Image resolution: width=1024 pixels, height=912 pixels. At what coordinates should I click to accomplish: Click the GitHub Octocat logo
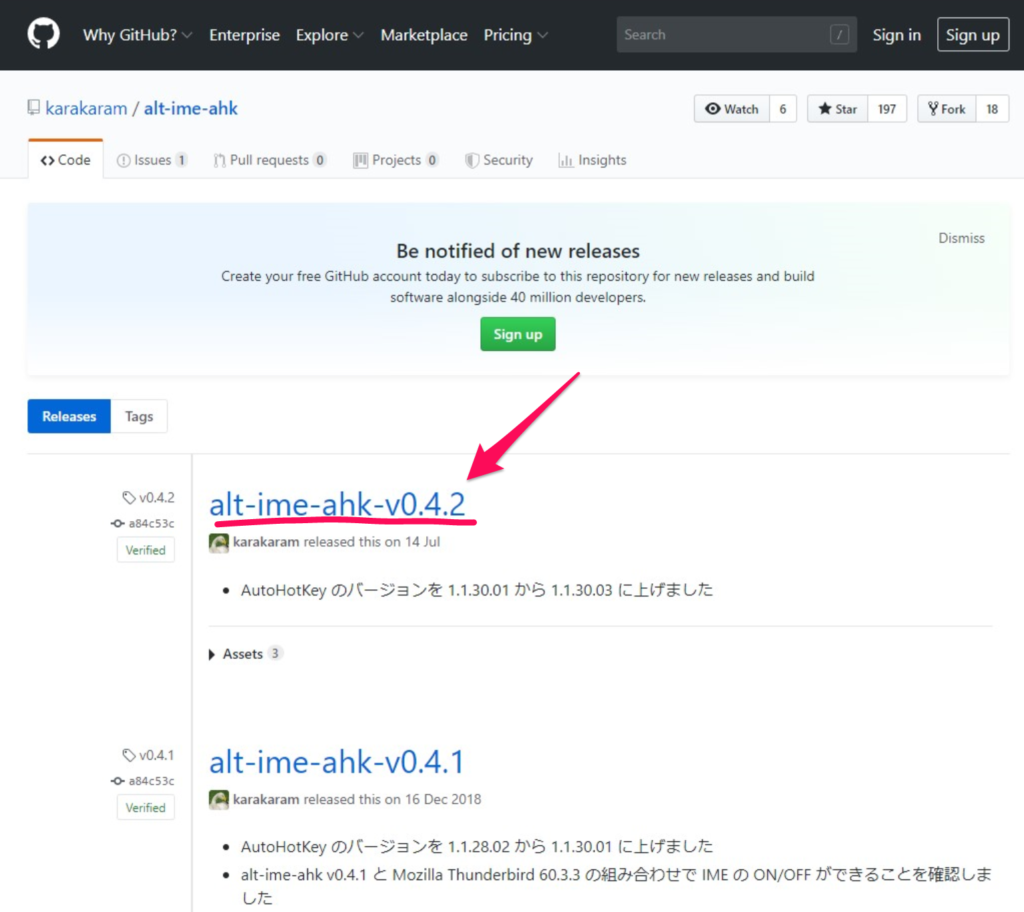pyautogui.click(x=43, y=35)
